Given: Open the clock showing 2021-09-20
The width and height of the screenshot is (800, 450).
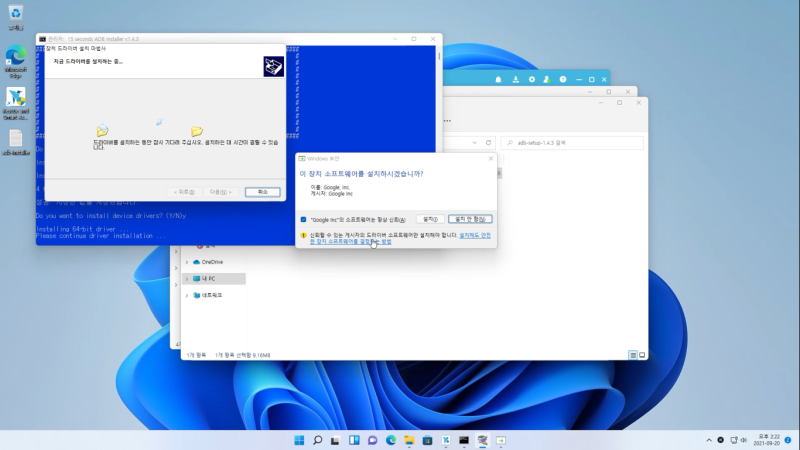Looking at the screenshot, I should [x=769, y=440].
